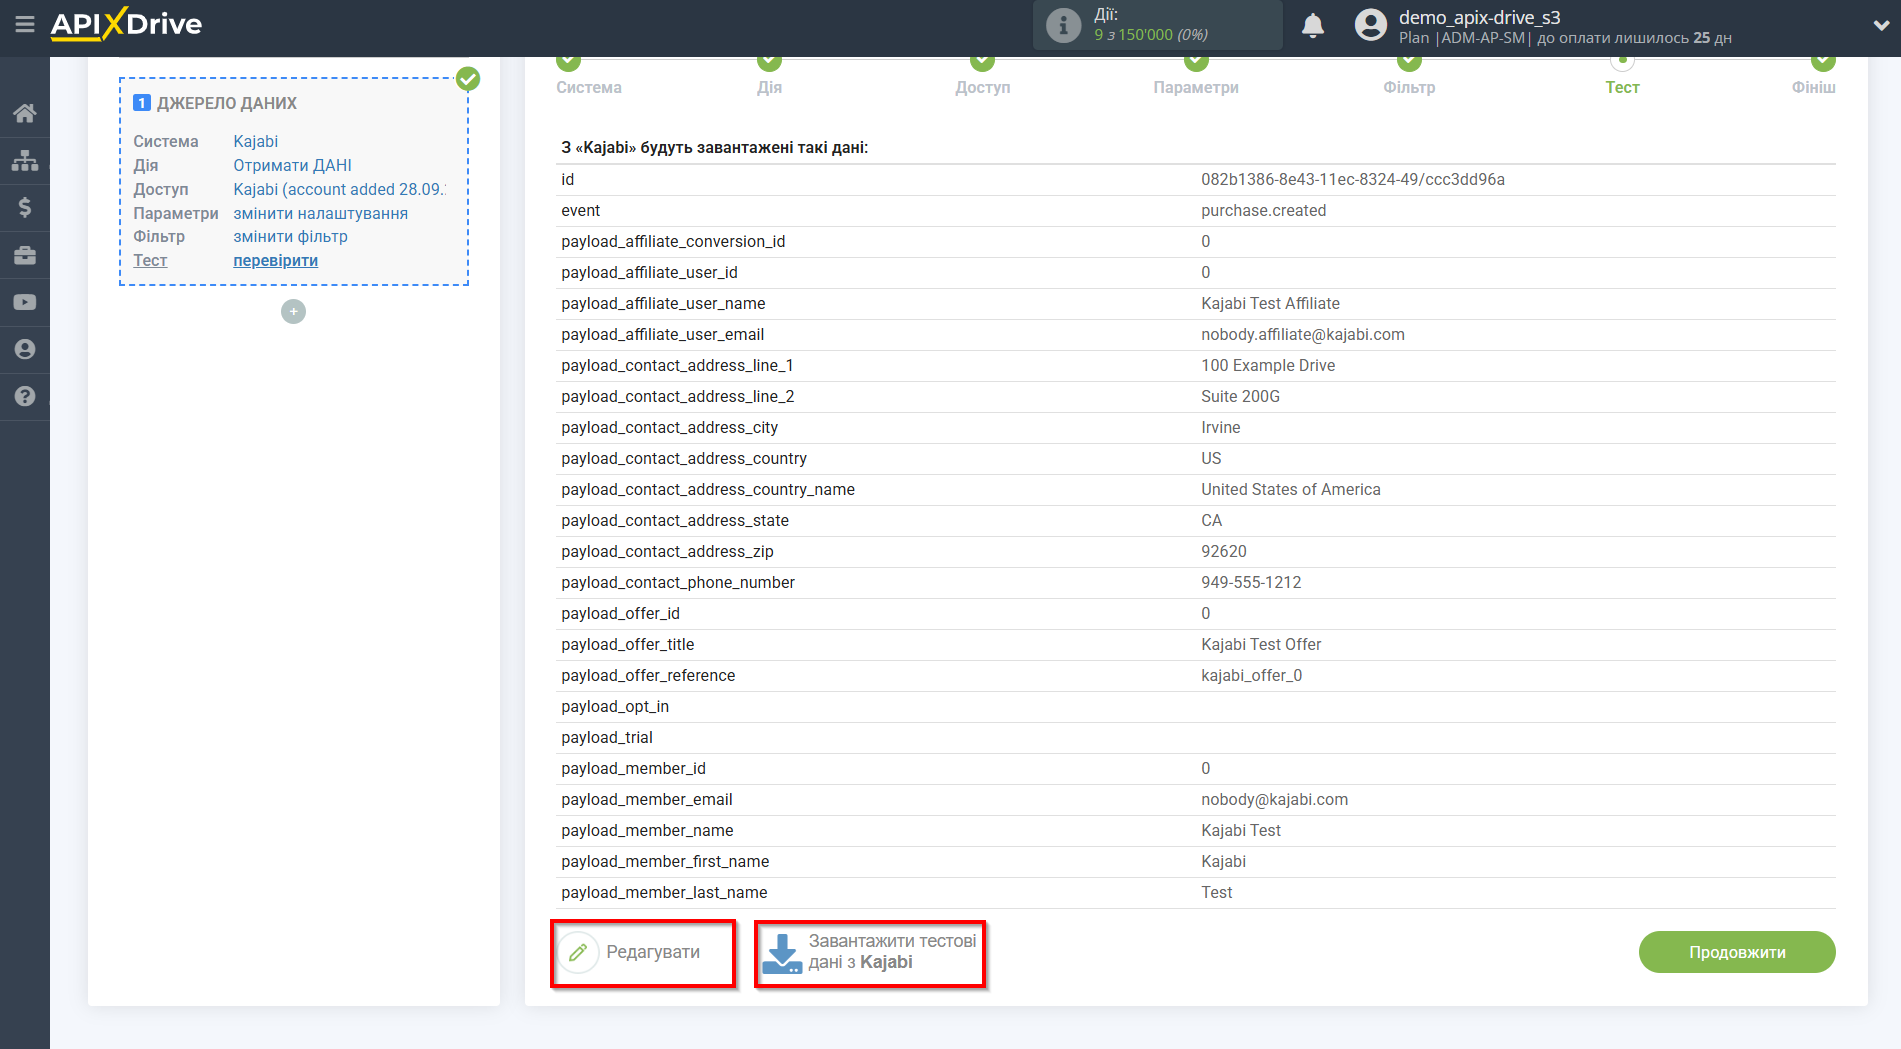
Task: Open the billing dollar icon in sidebar
Action: [25, 208]
